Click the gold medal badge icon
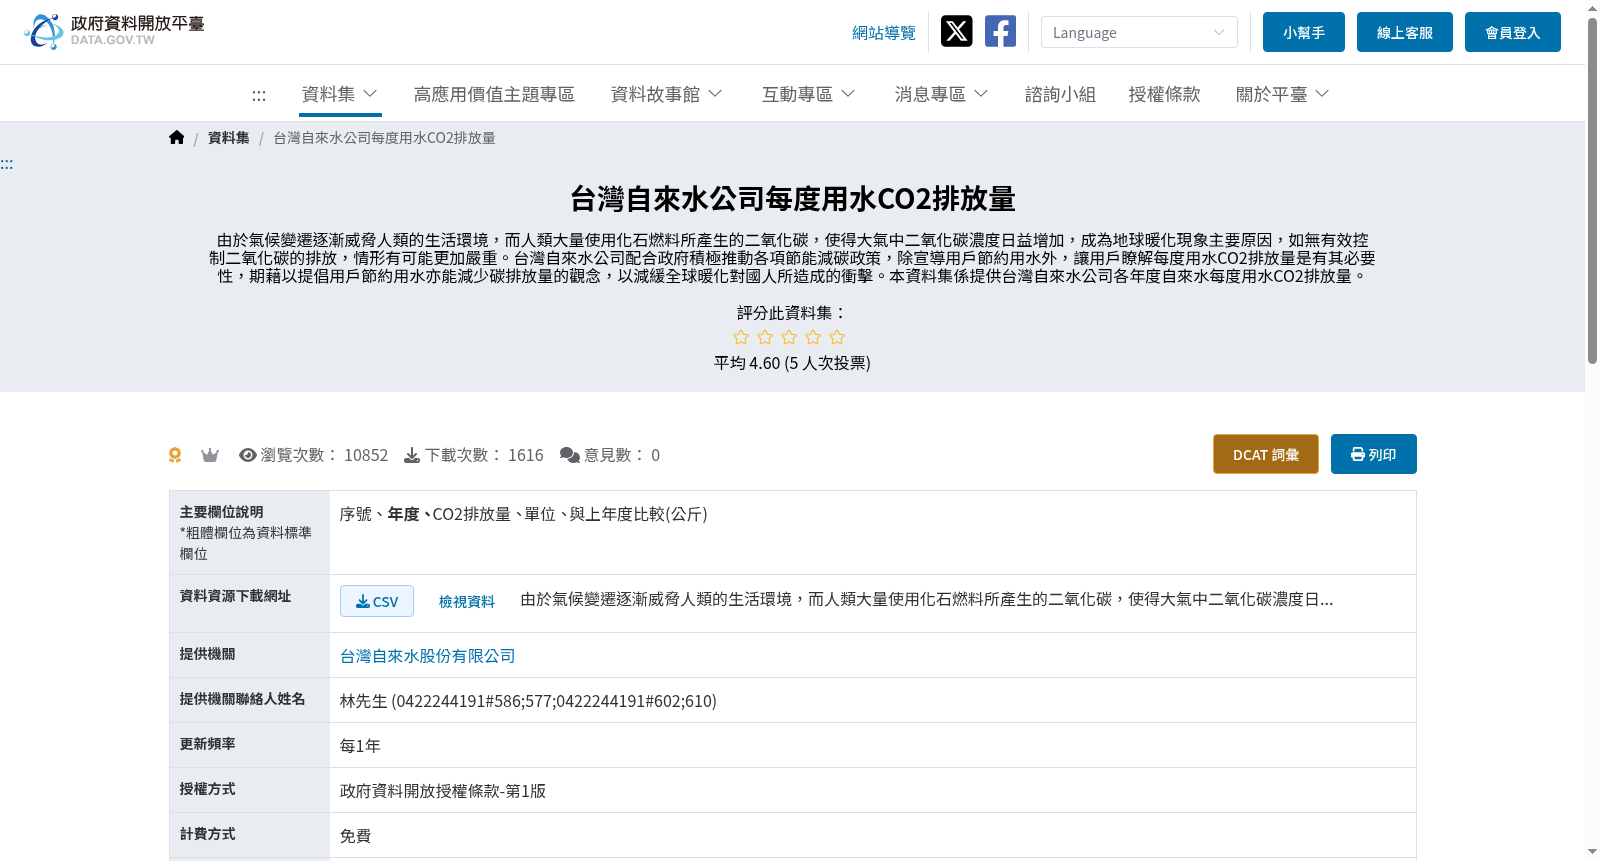 175,455
